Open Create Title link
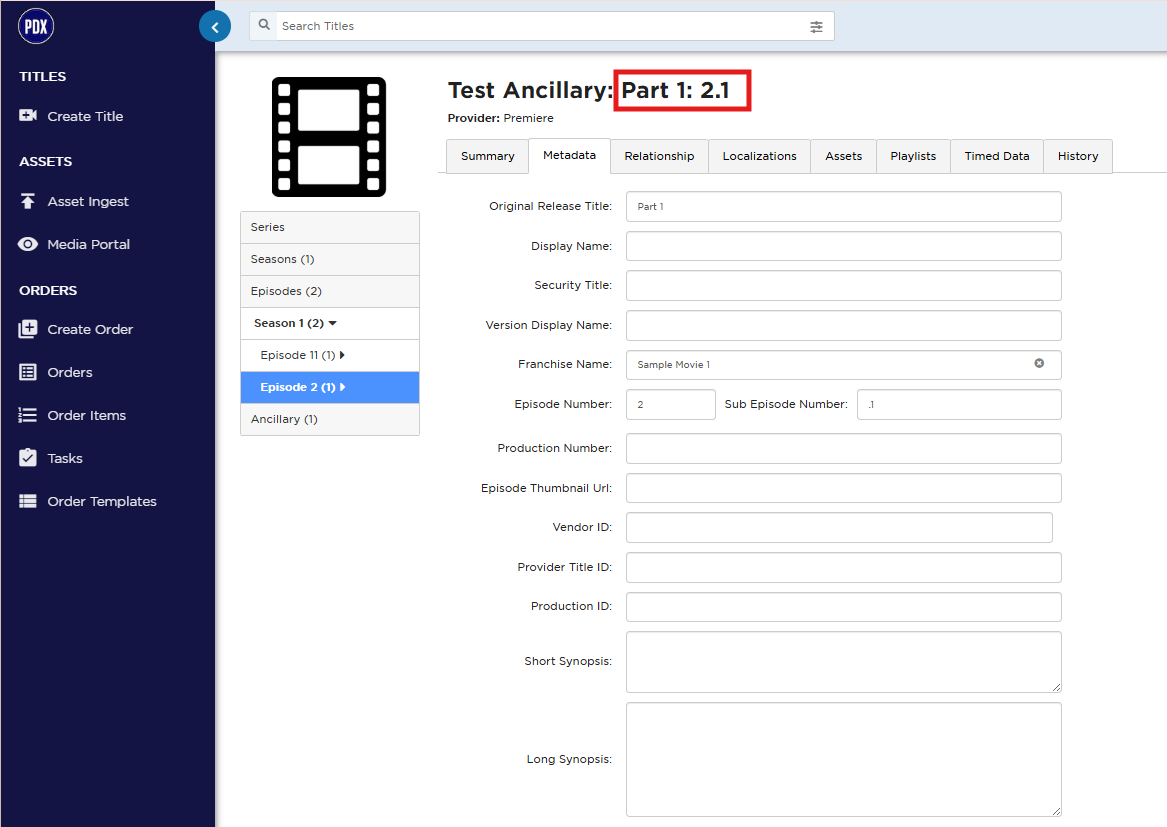 pos(86,116)
